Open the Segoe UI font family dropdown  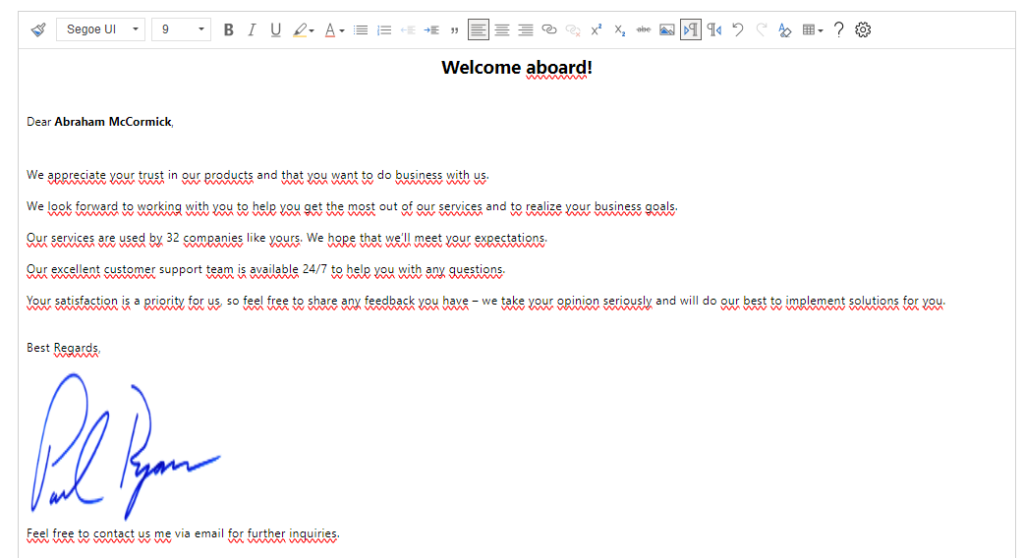click(101, 29)
